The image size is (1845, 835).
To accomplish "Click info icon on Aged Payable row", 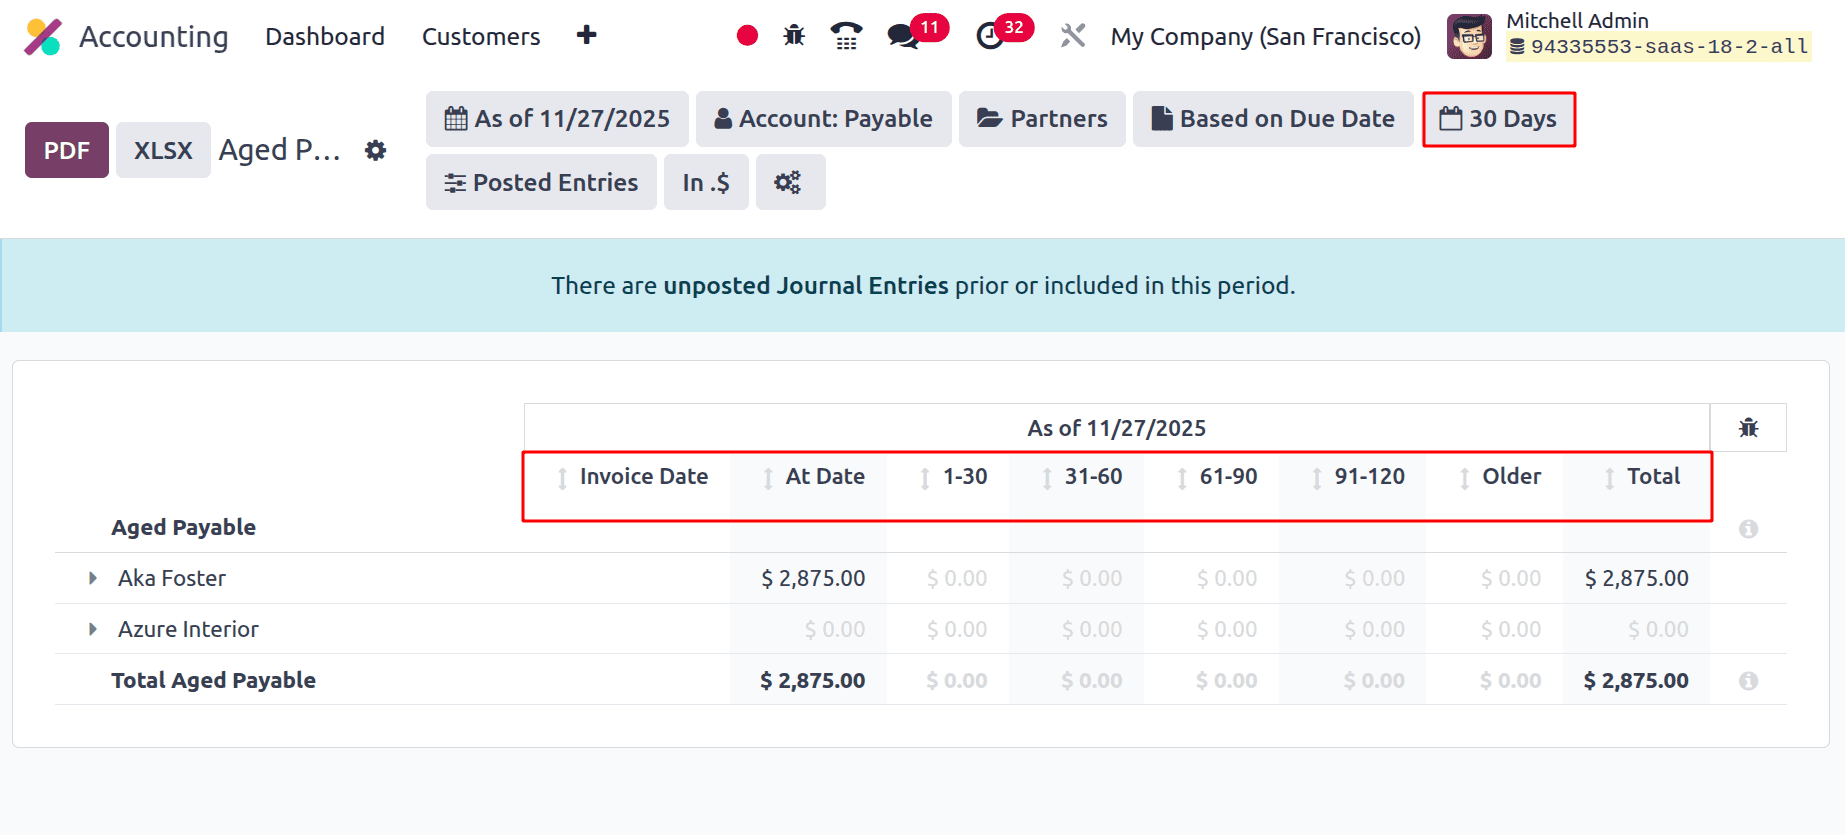I will [1748, 528].
